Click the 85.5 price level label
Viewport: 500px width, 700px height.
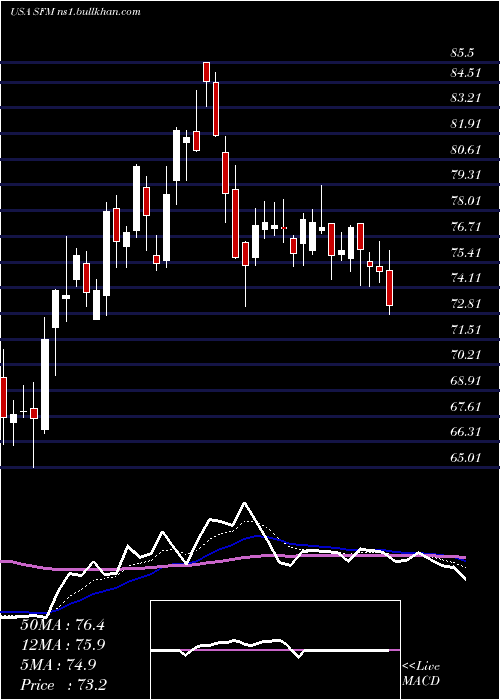(x=462, y=53)
